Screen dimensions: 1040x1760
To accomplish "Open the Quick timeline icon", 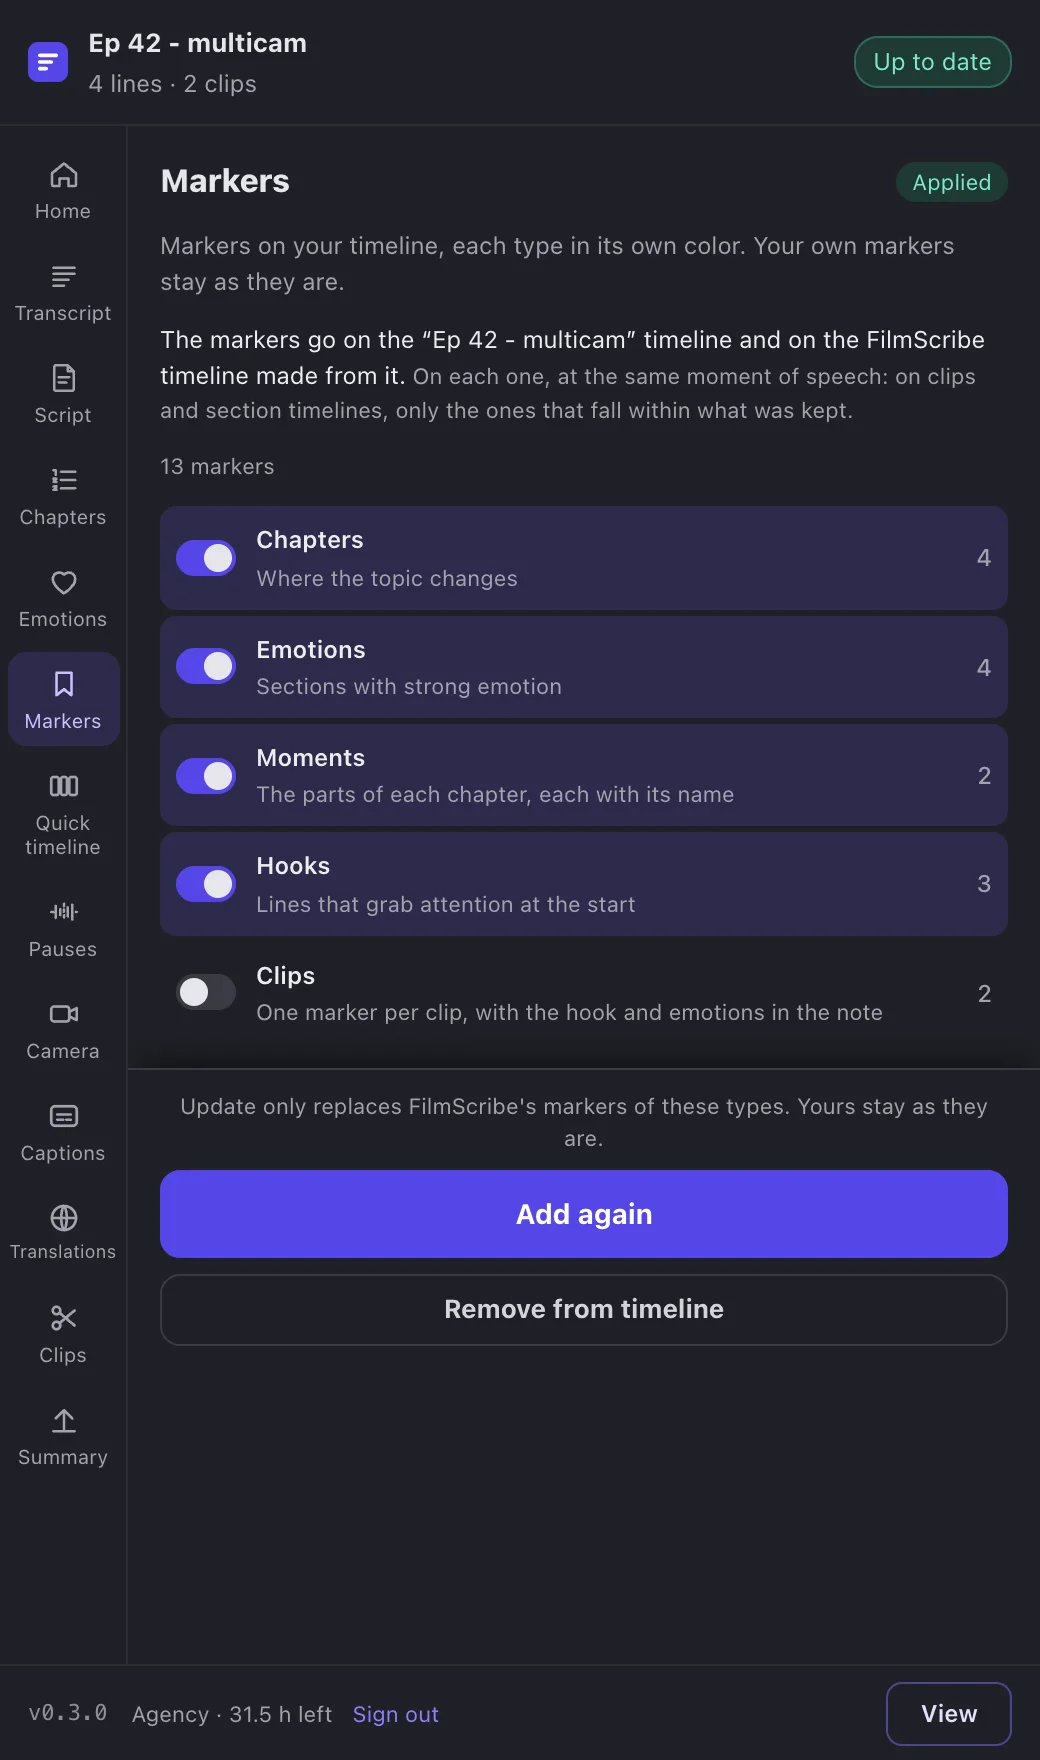I will [63, 786].
